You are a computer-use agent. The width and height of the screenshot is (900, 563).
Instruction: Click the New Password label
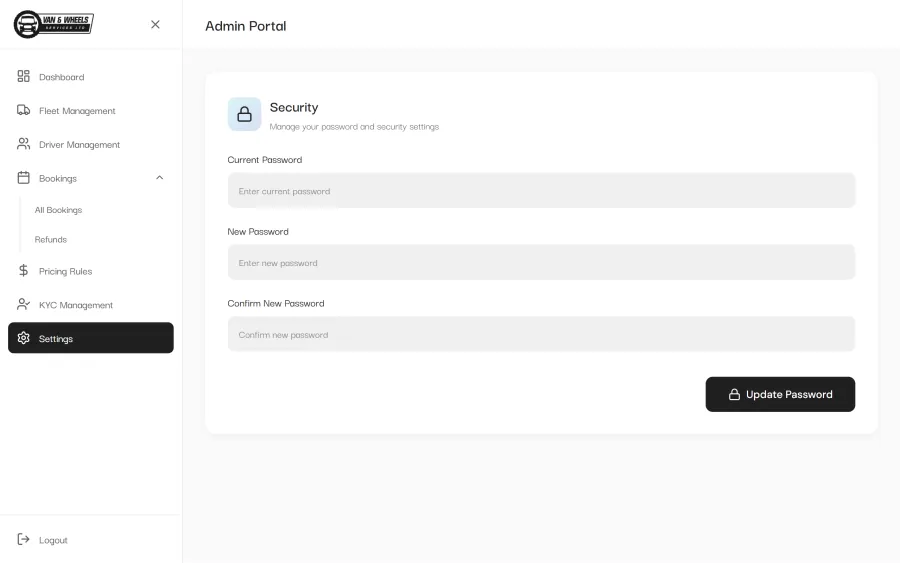258,231
